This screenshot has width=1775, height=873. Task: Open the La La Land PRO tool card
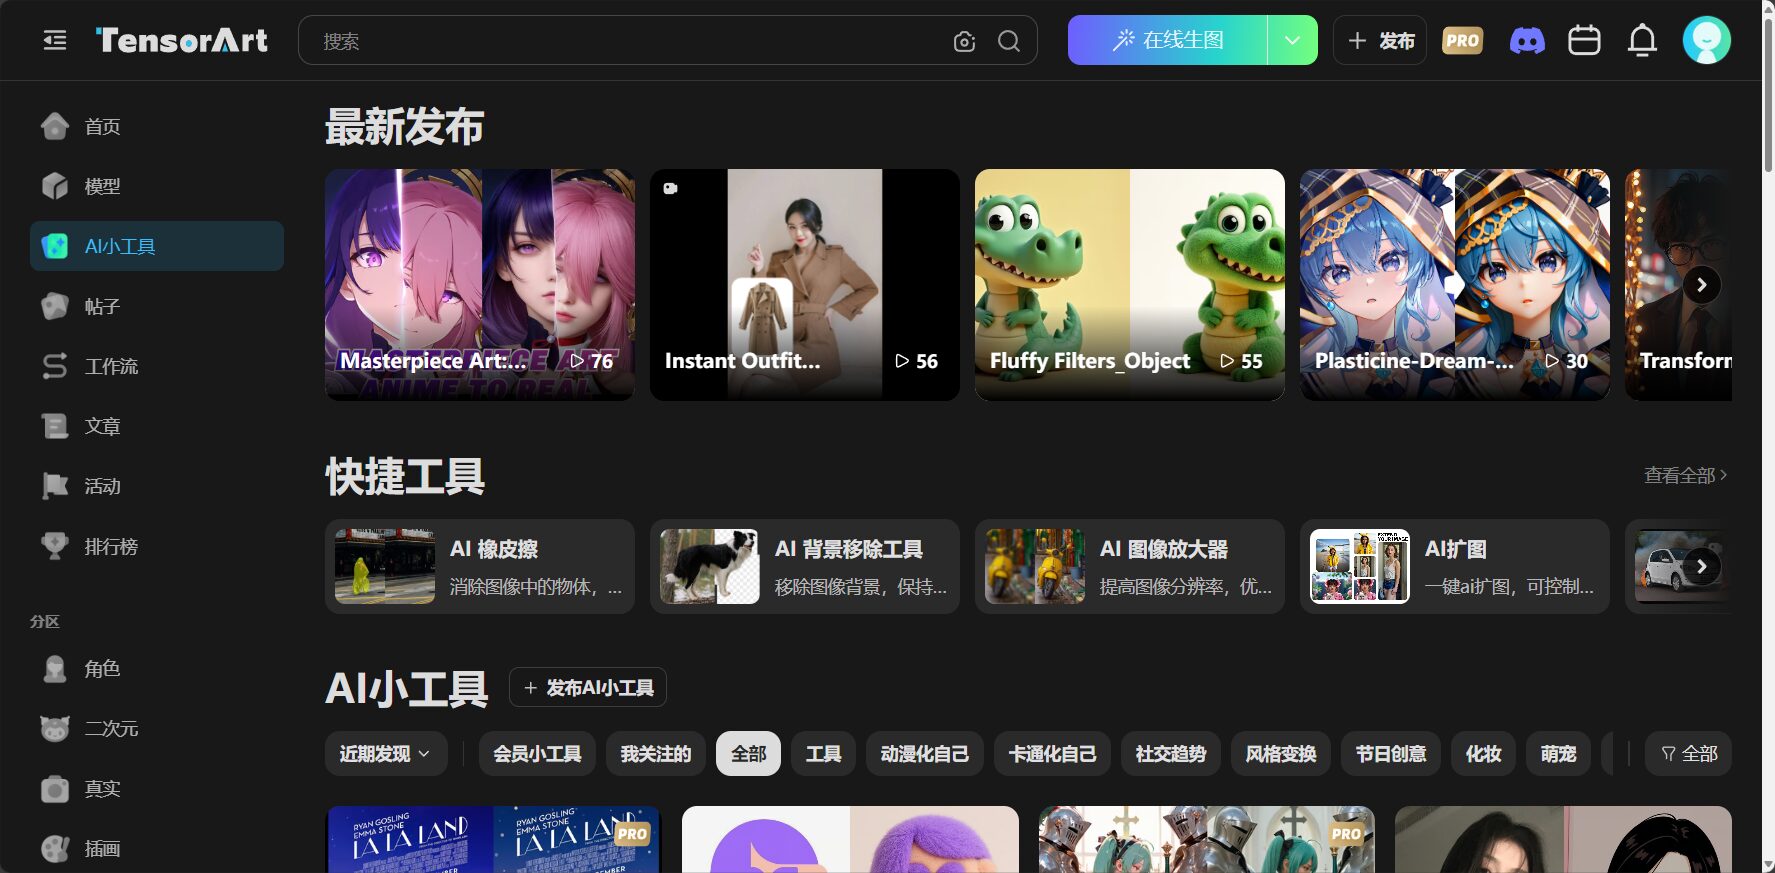pyautogui.click(x=494, y=839)
